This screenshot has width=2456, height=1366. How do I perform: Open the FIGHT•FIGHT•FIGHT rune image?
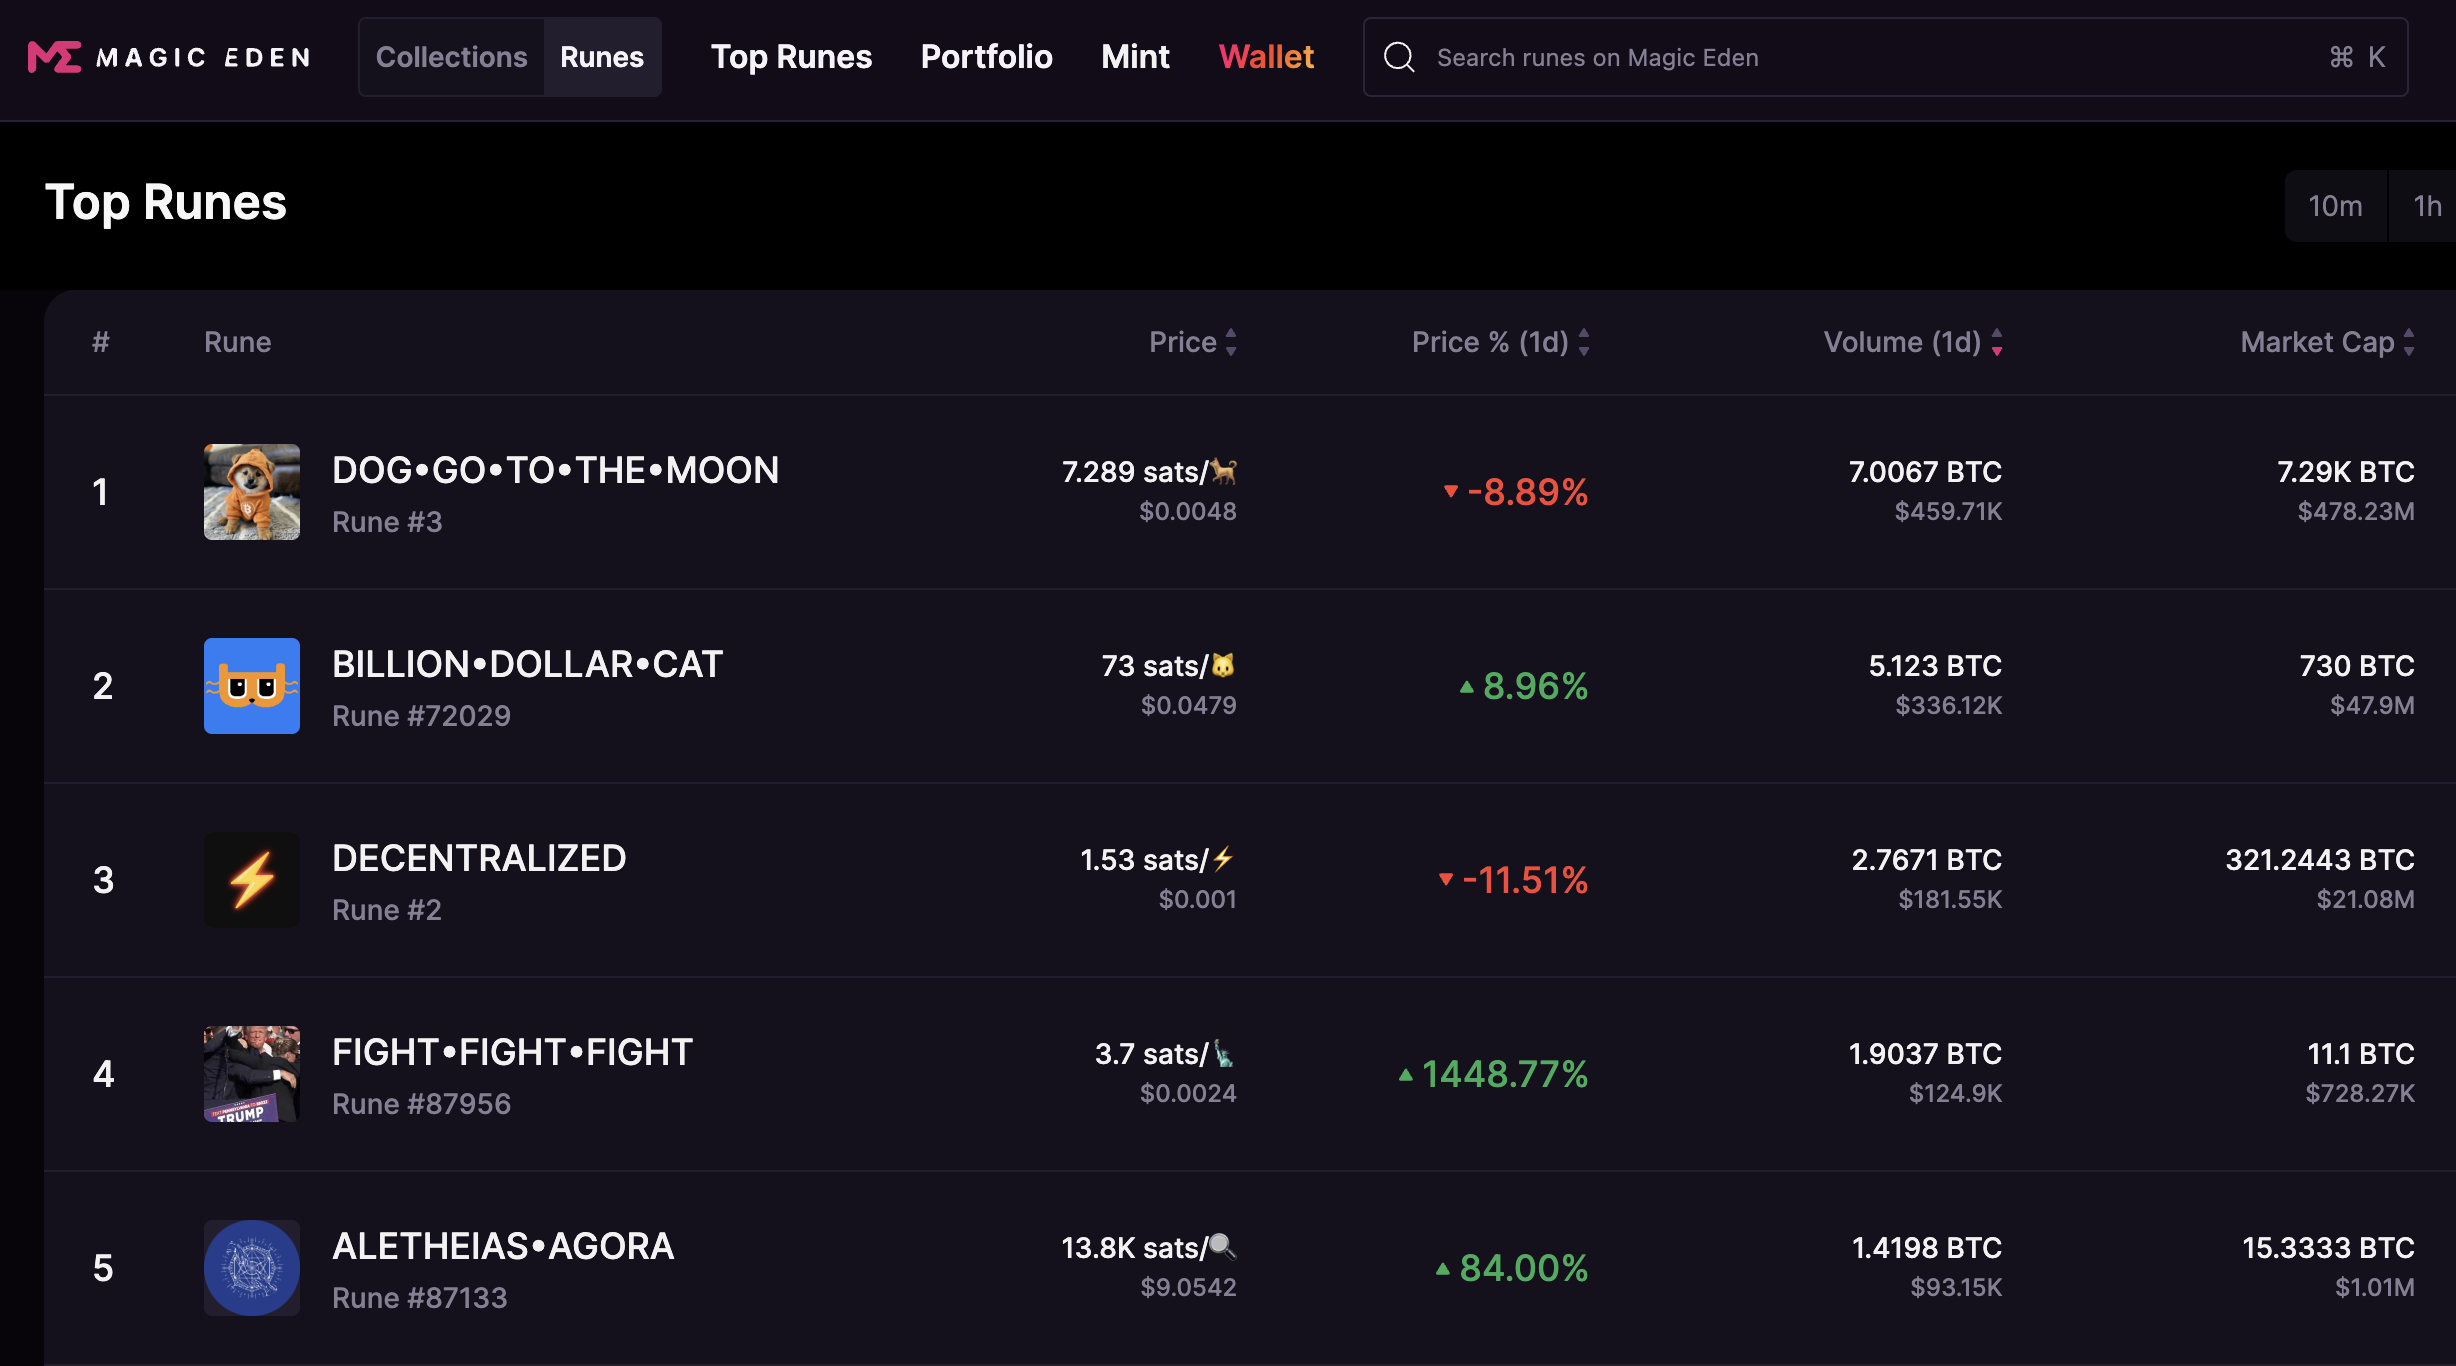click(252, 1074)
